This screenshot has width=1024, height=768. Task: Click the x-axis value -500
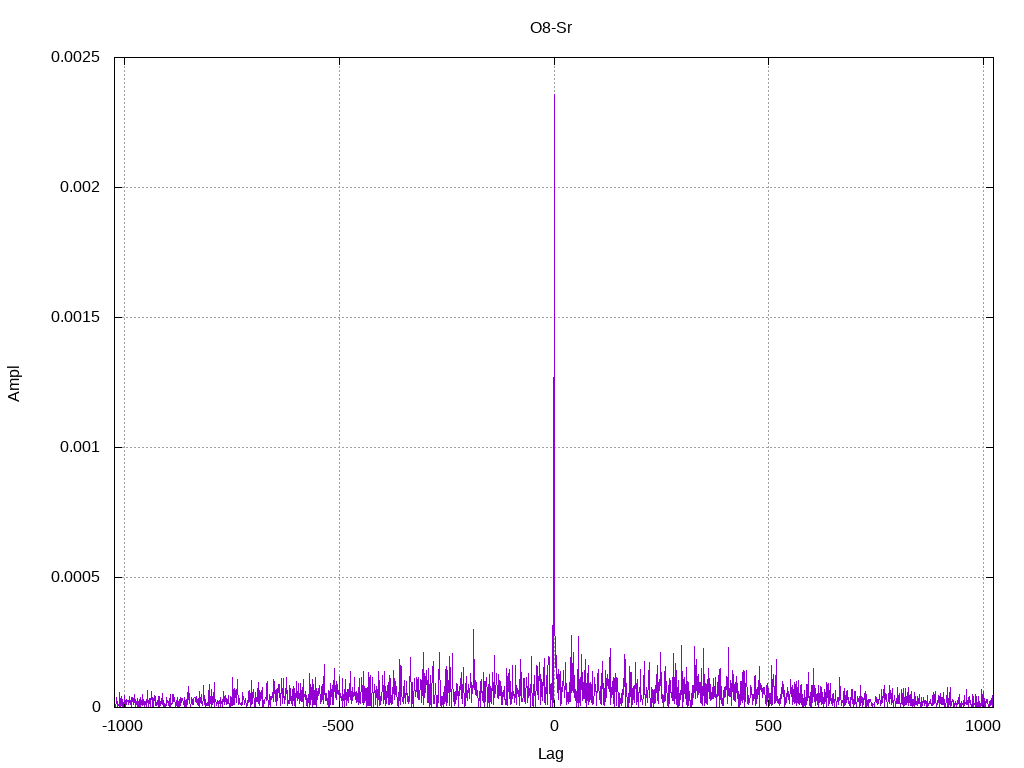338,726
